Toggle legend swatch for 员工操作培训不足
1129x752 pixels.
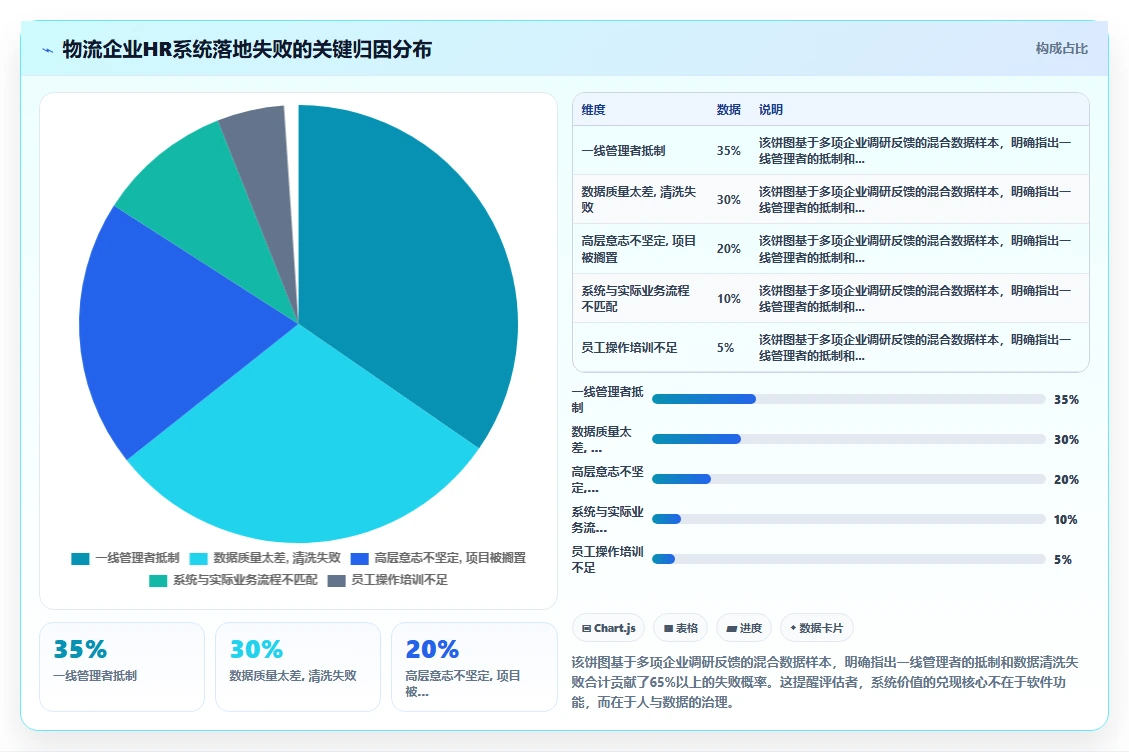(336, 581)
